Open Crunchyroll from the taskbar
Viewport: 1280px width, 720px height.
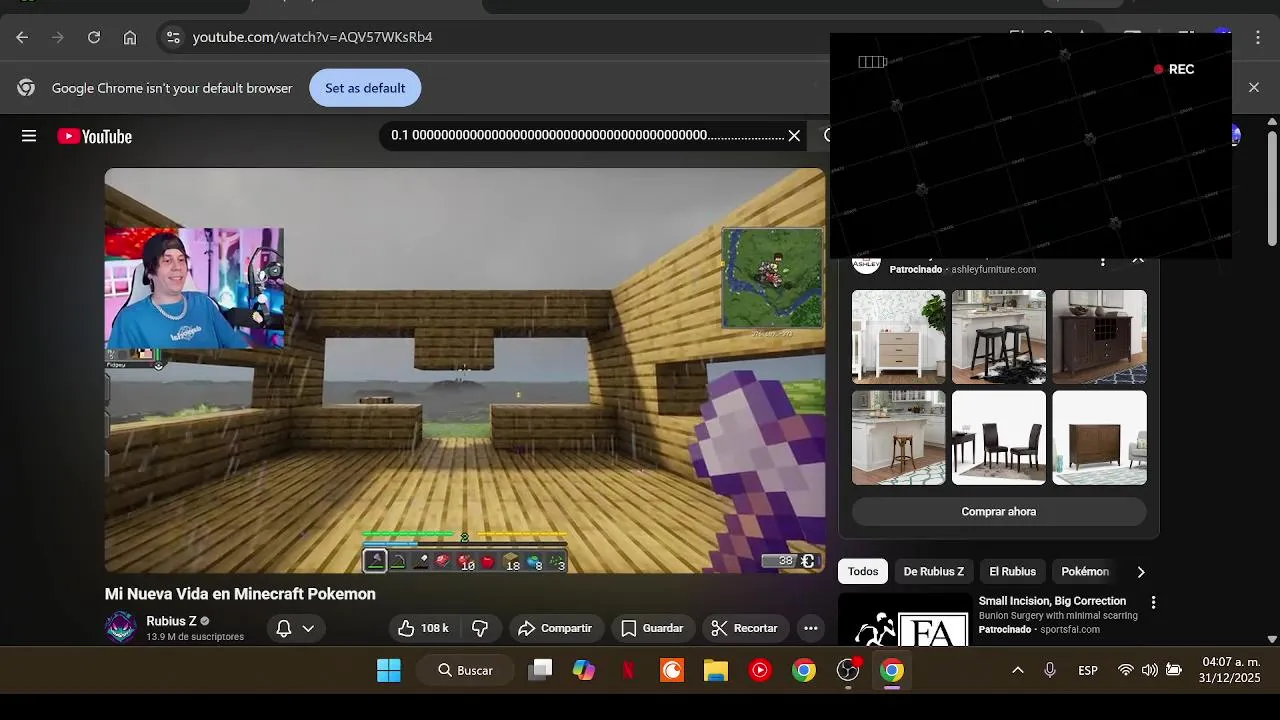coord(672,670)
